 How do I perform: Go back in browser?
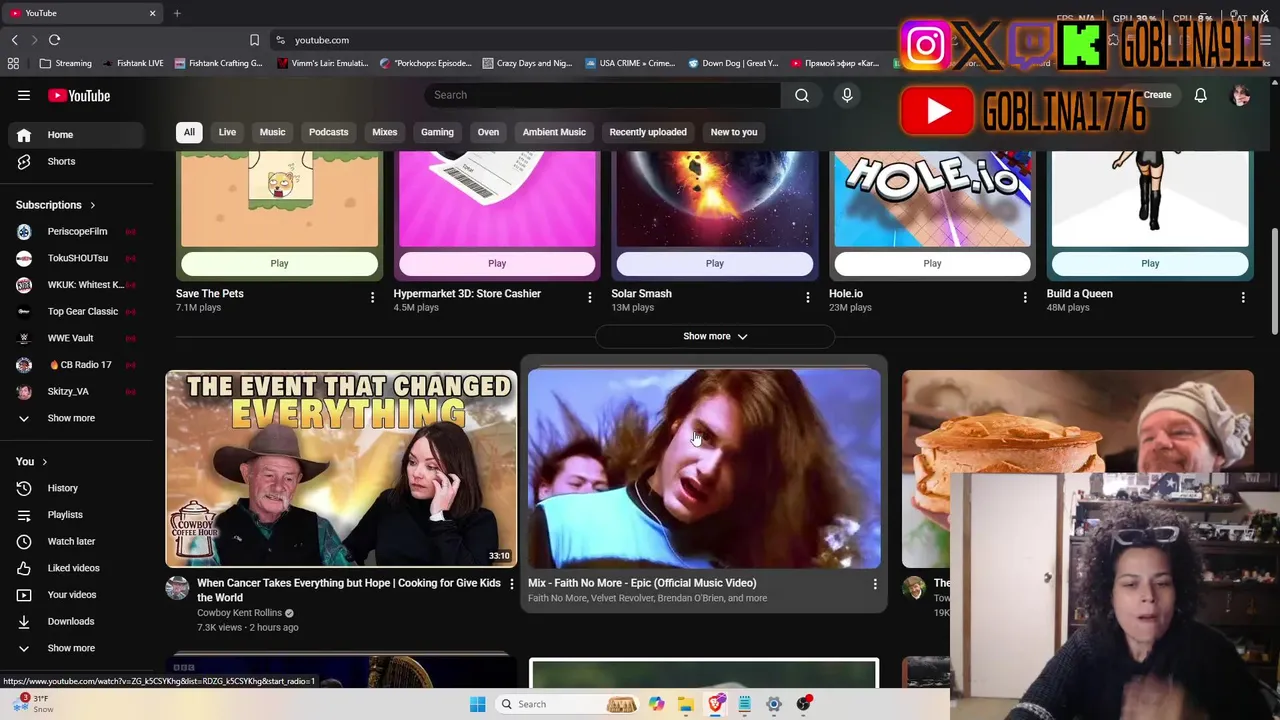click(x=14, y=40)
